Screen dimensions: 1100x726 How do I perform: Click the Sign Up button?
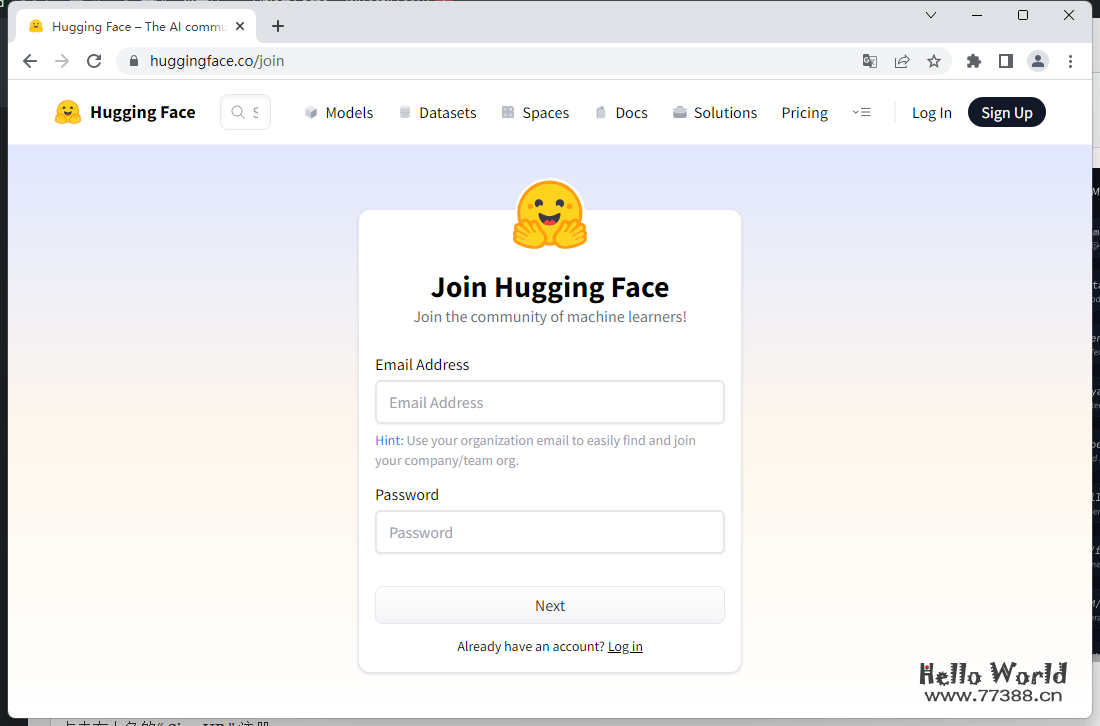tap(1006, 112)
